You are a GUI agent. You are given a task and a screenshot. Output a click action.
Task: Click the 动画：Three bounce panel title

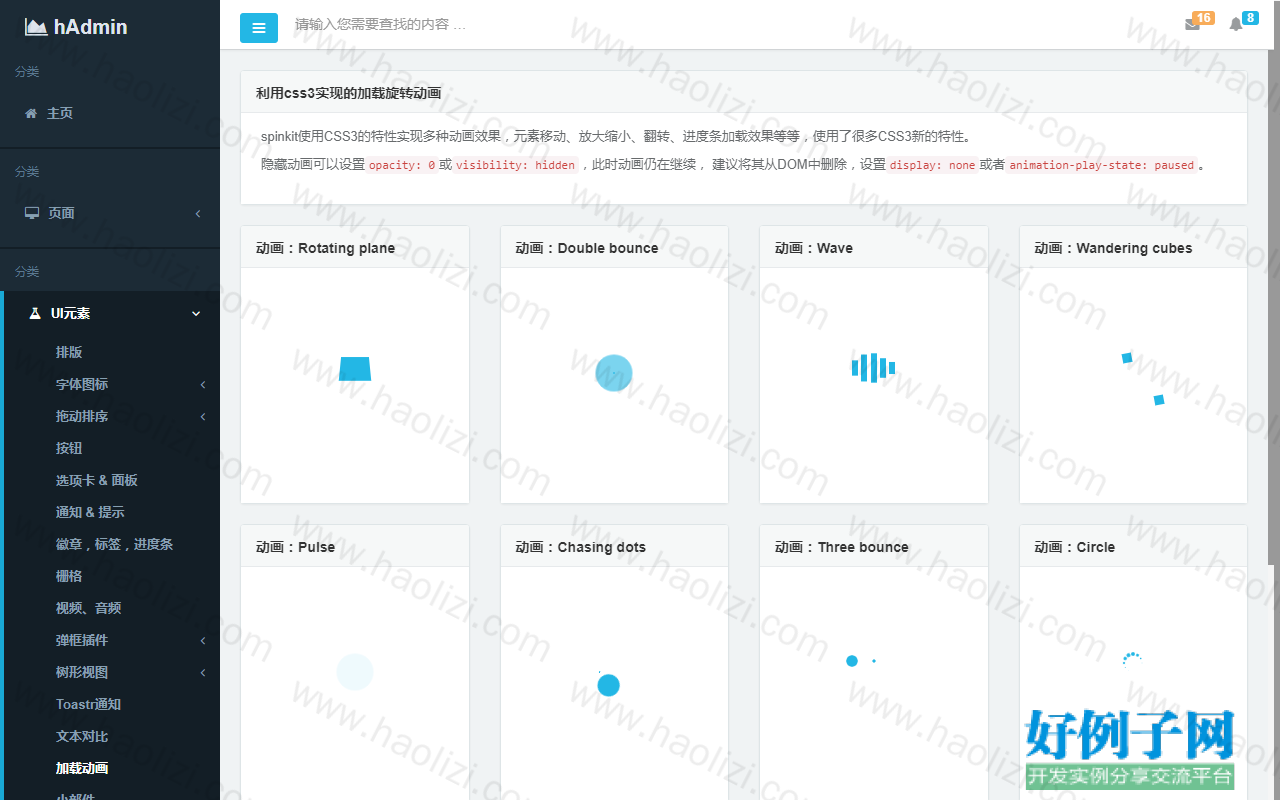(x=842, y=547)
